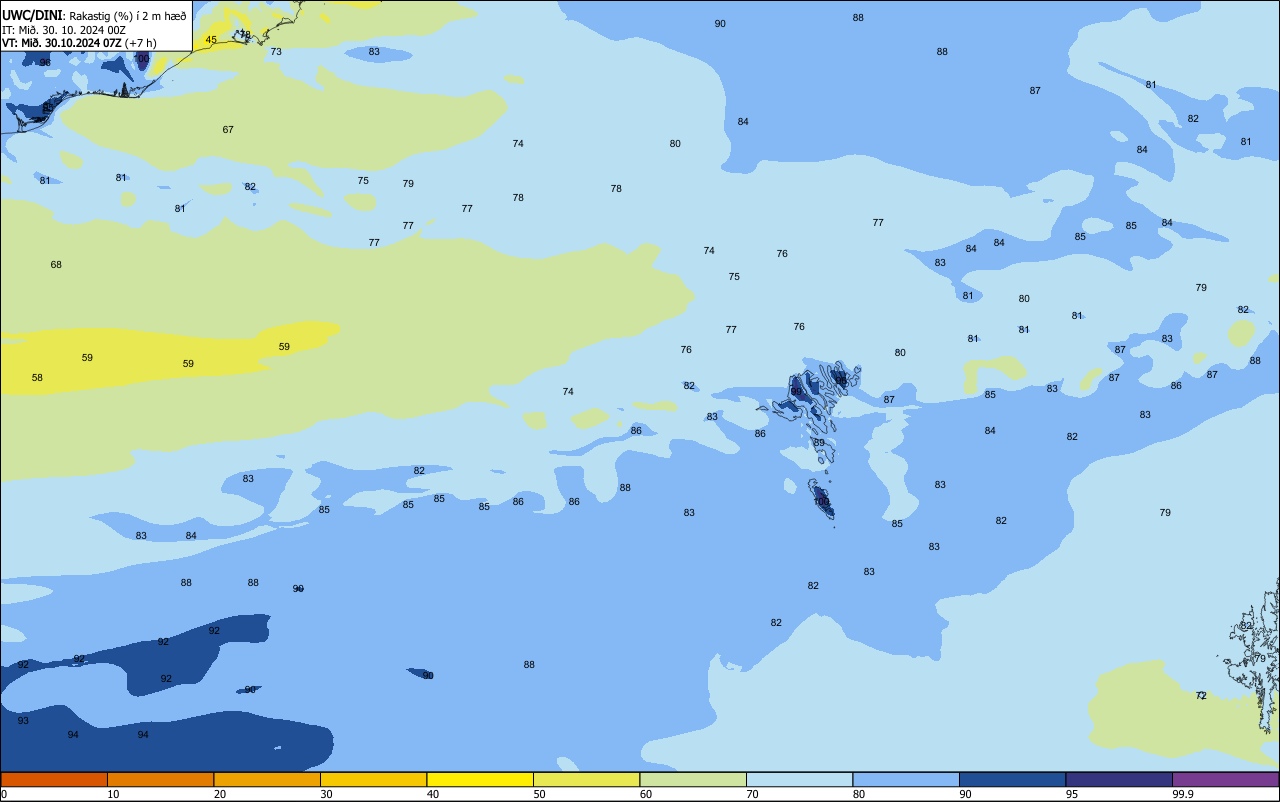Click the title "UWC/DINI: Rakastig (%) í 2 m hæð"

point(94,15)
